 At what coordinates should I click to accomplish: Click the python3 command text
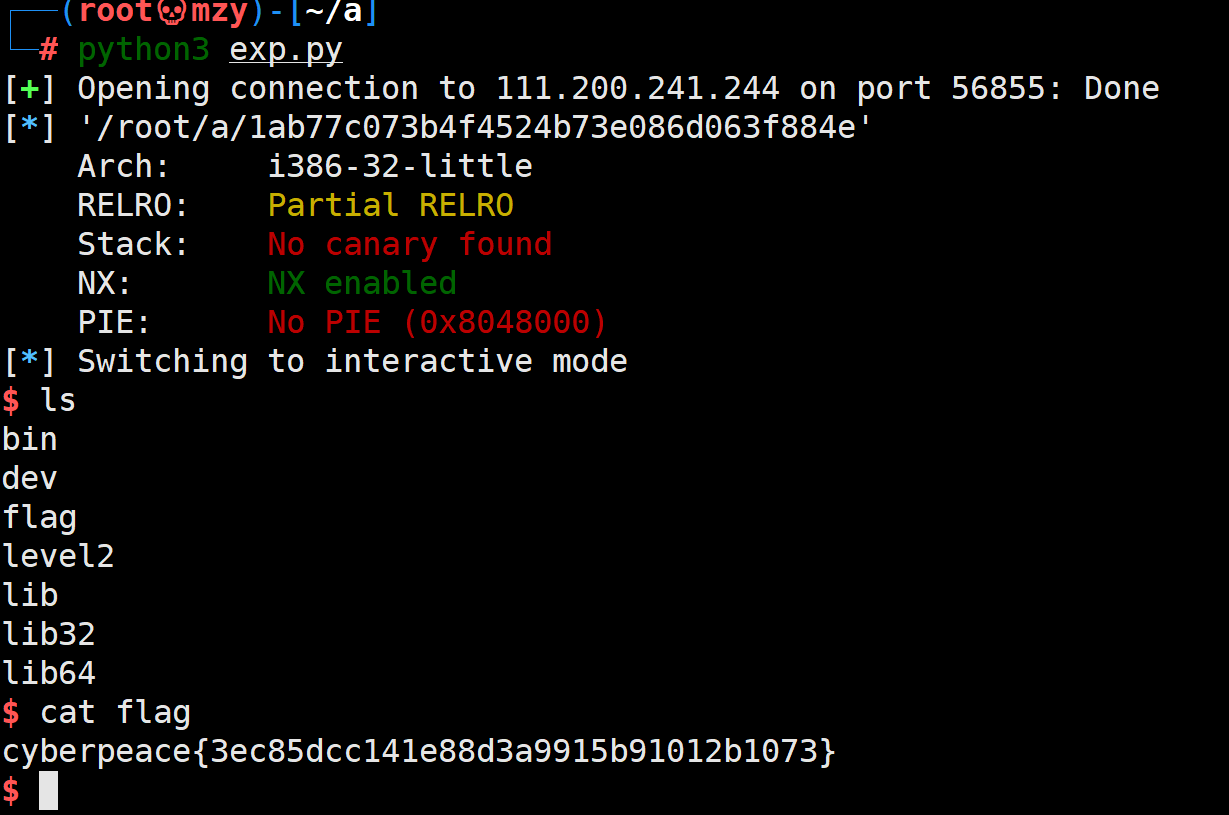click(144, 50)
